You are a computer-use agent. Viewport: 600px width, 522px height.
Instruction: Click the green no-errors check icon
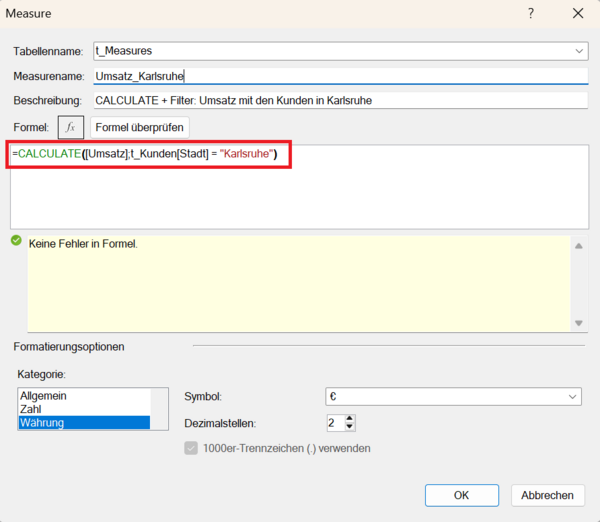click(16, 241)
